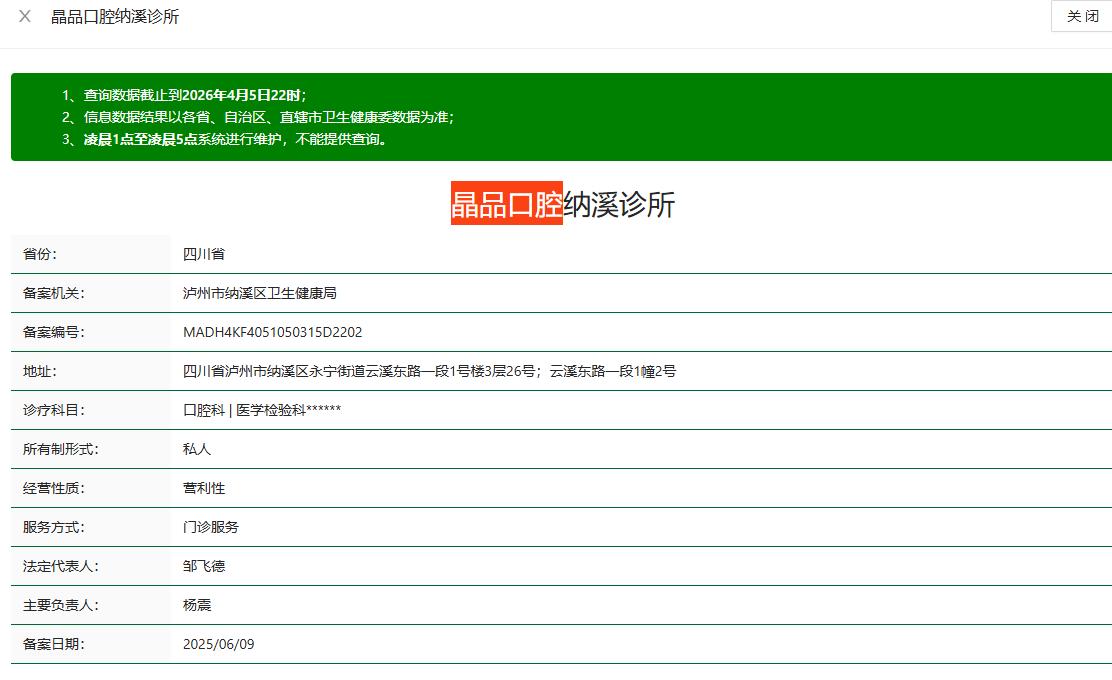Click the name listed beside 主要负责人
This screenshot has width=1112, height=680.
point(197,605)
